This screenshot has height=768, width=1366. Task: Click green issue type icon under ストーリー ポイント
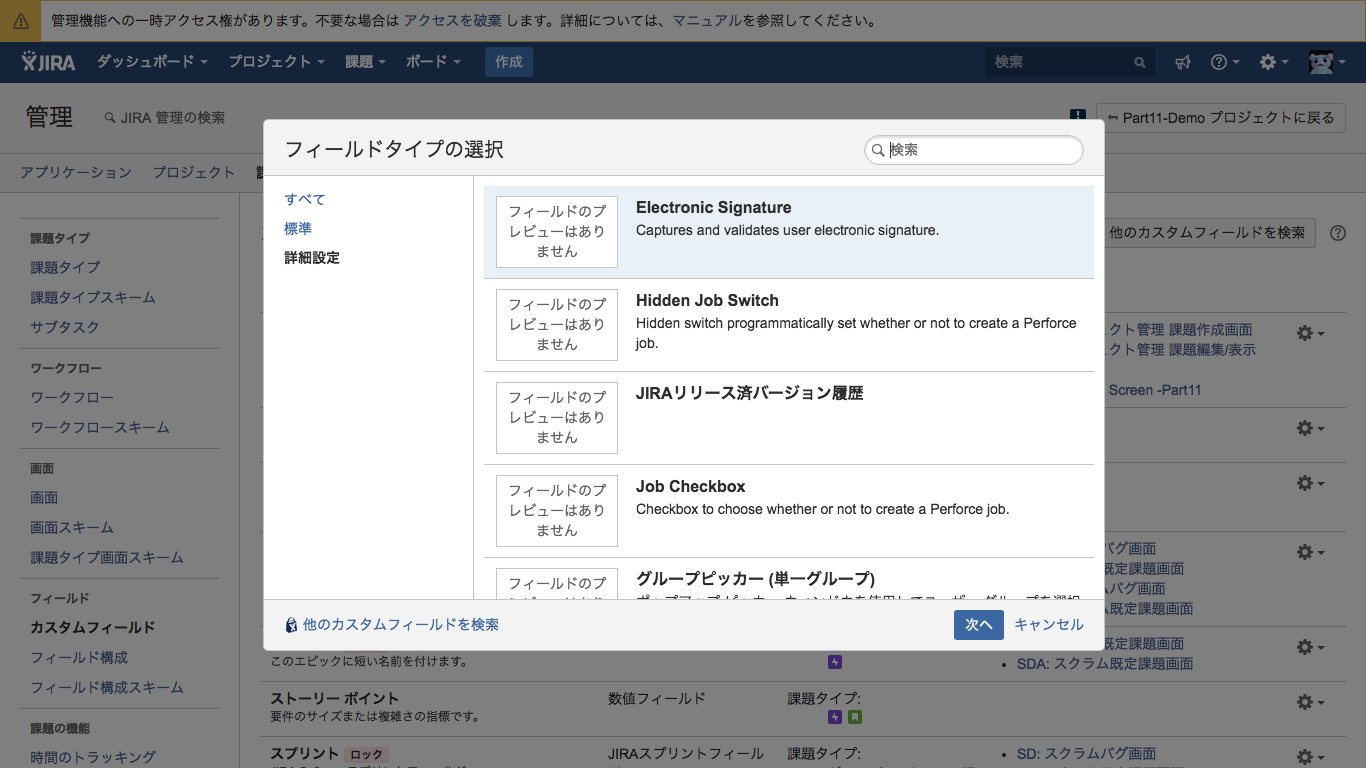point(855,717)
